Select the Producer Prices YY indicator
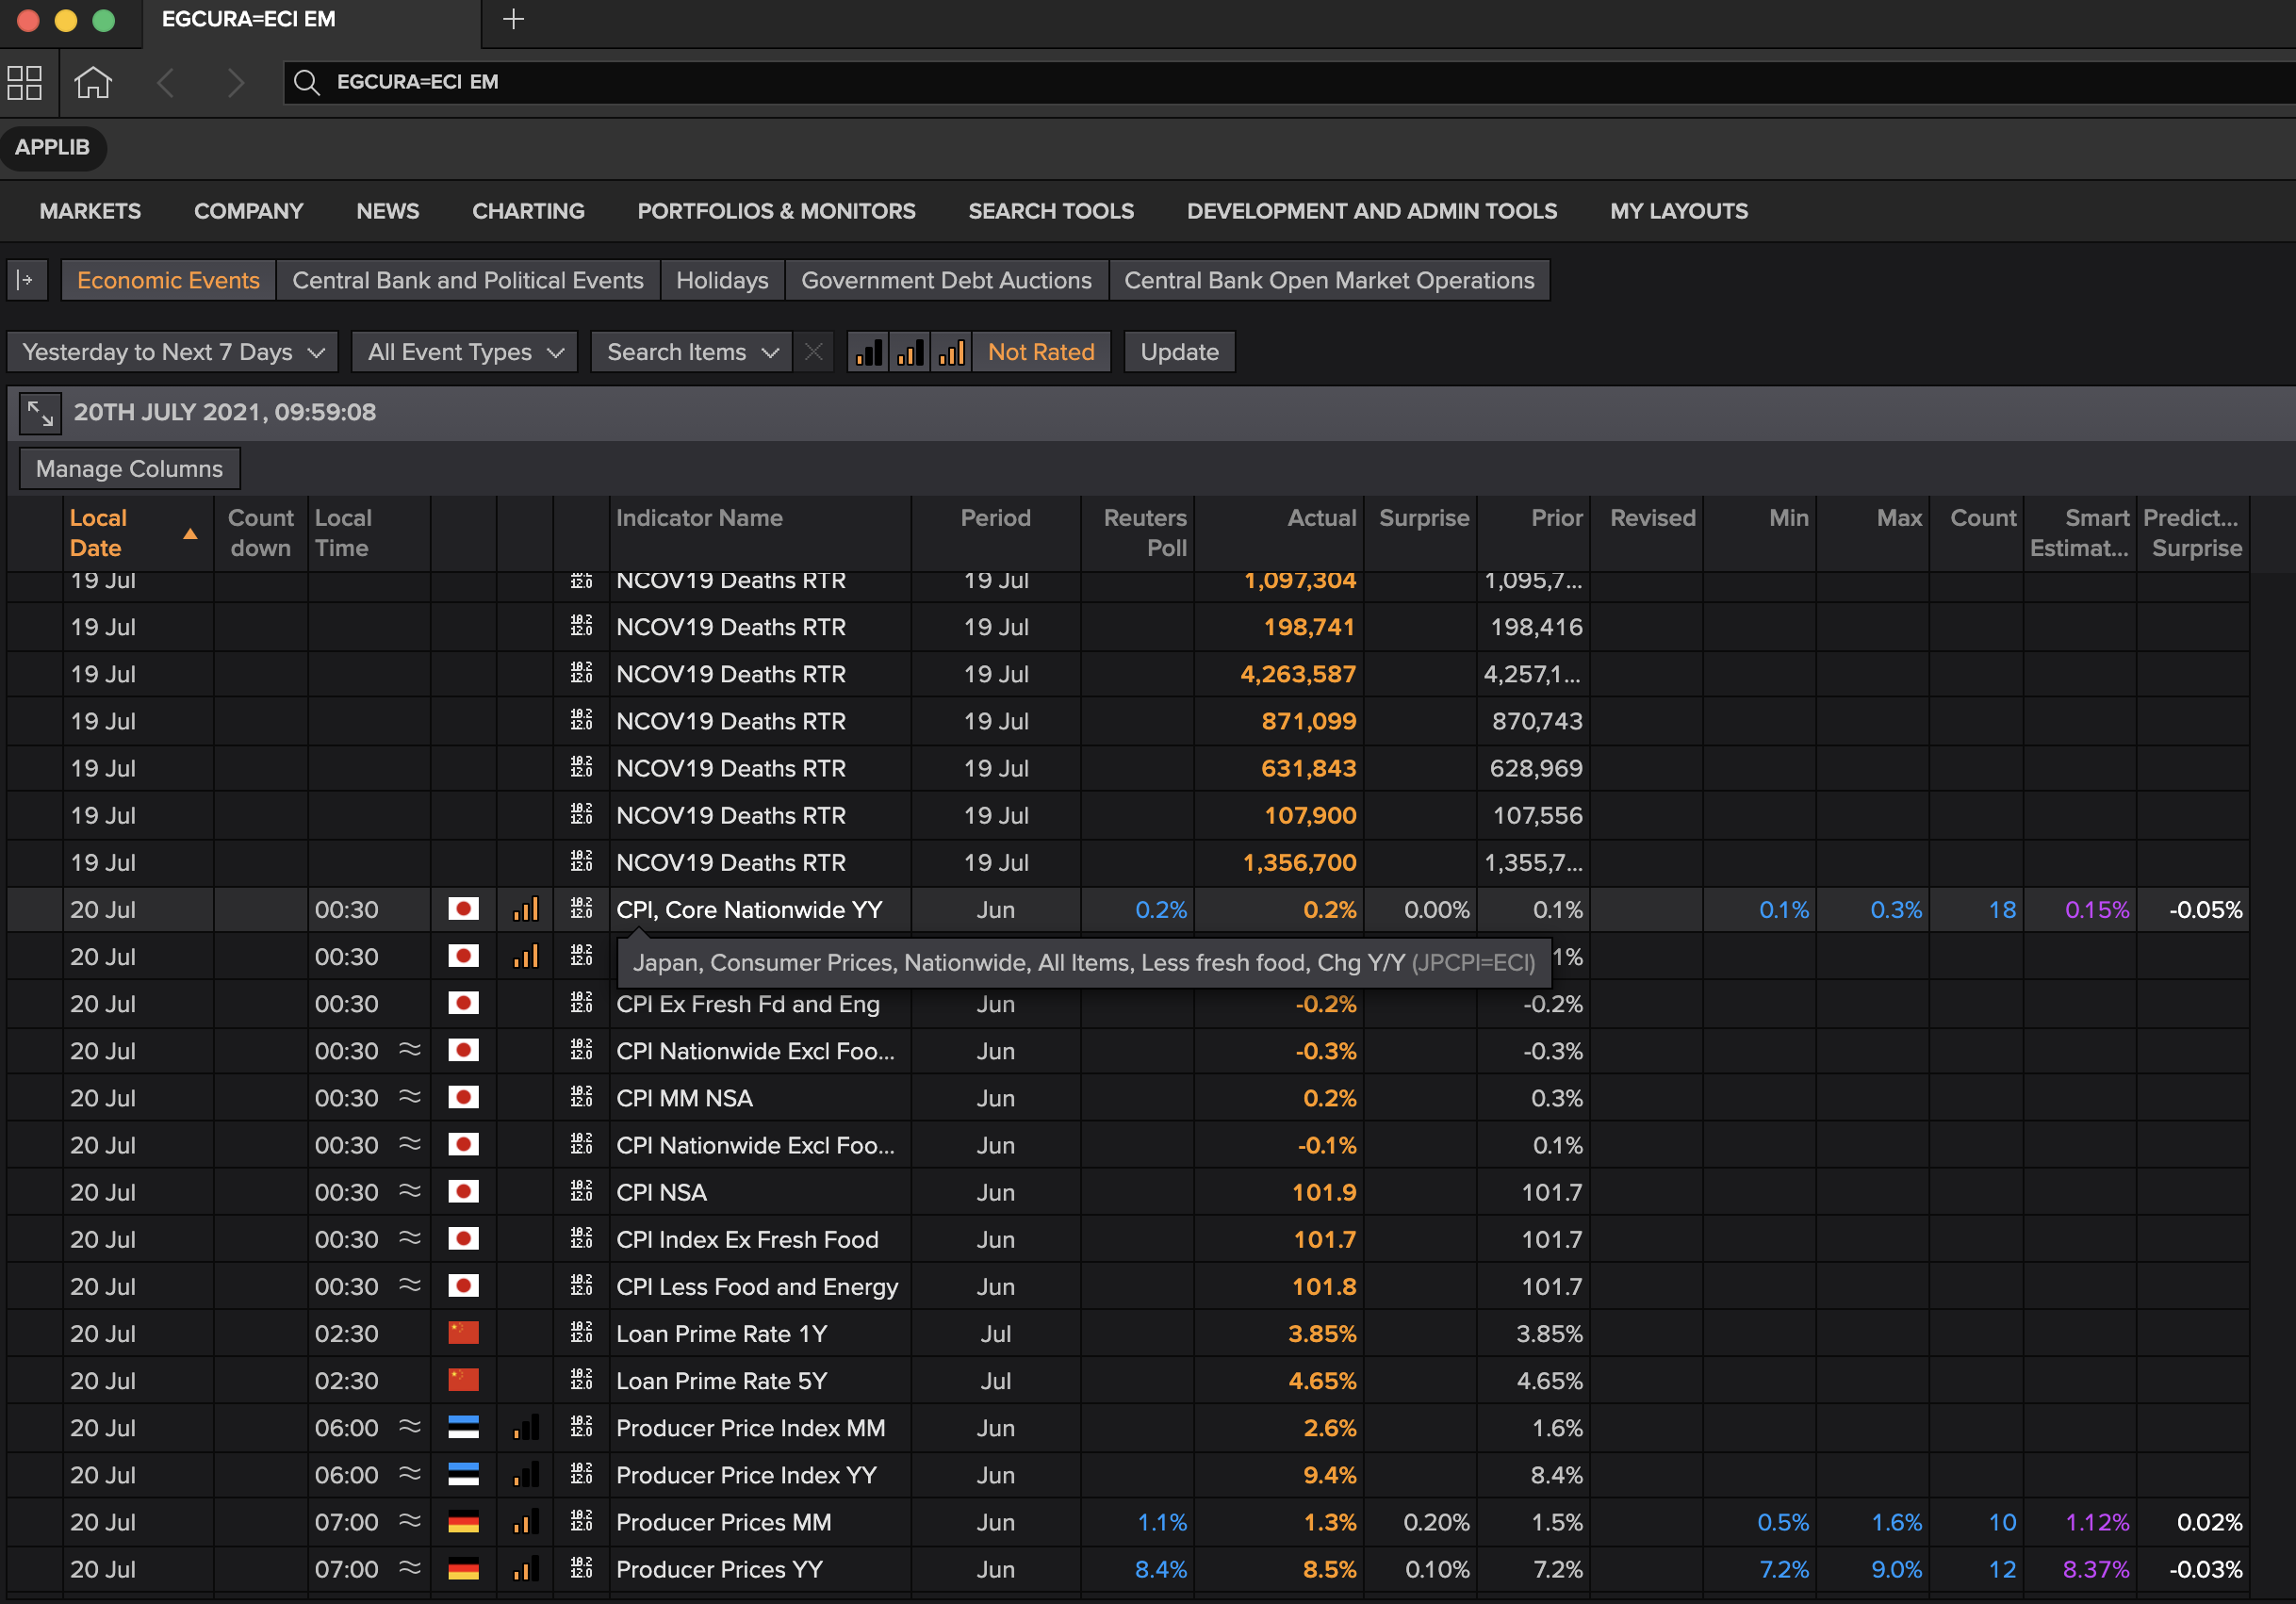2296x1604 pixels. tap(719, 1569)
